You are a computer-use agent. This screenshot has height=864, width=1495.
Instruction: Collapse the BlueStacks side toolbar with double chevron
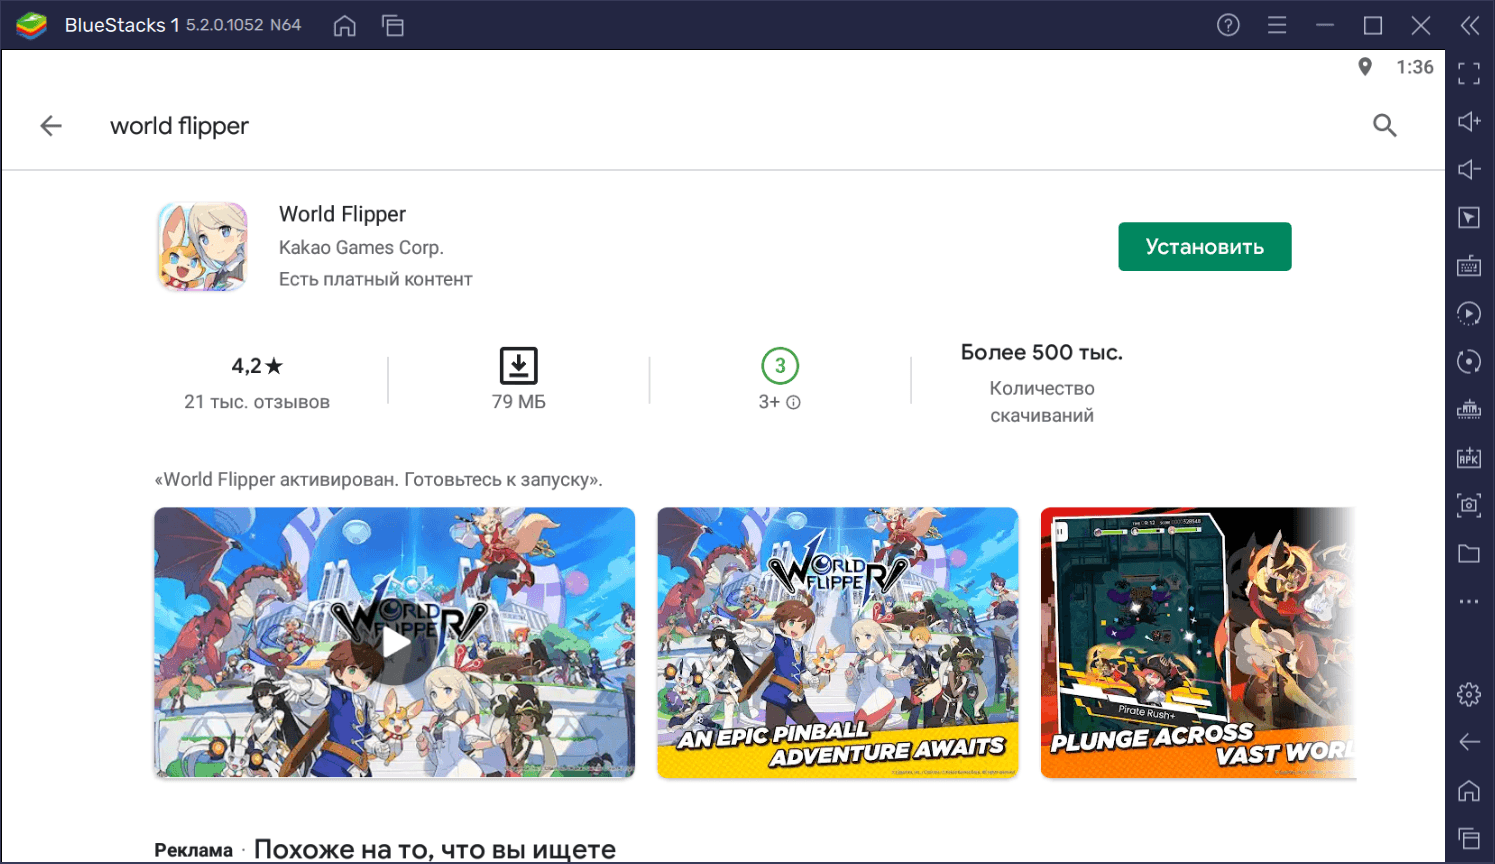click(1469, 25)
